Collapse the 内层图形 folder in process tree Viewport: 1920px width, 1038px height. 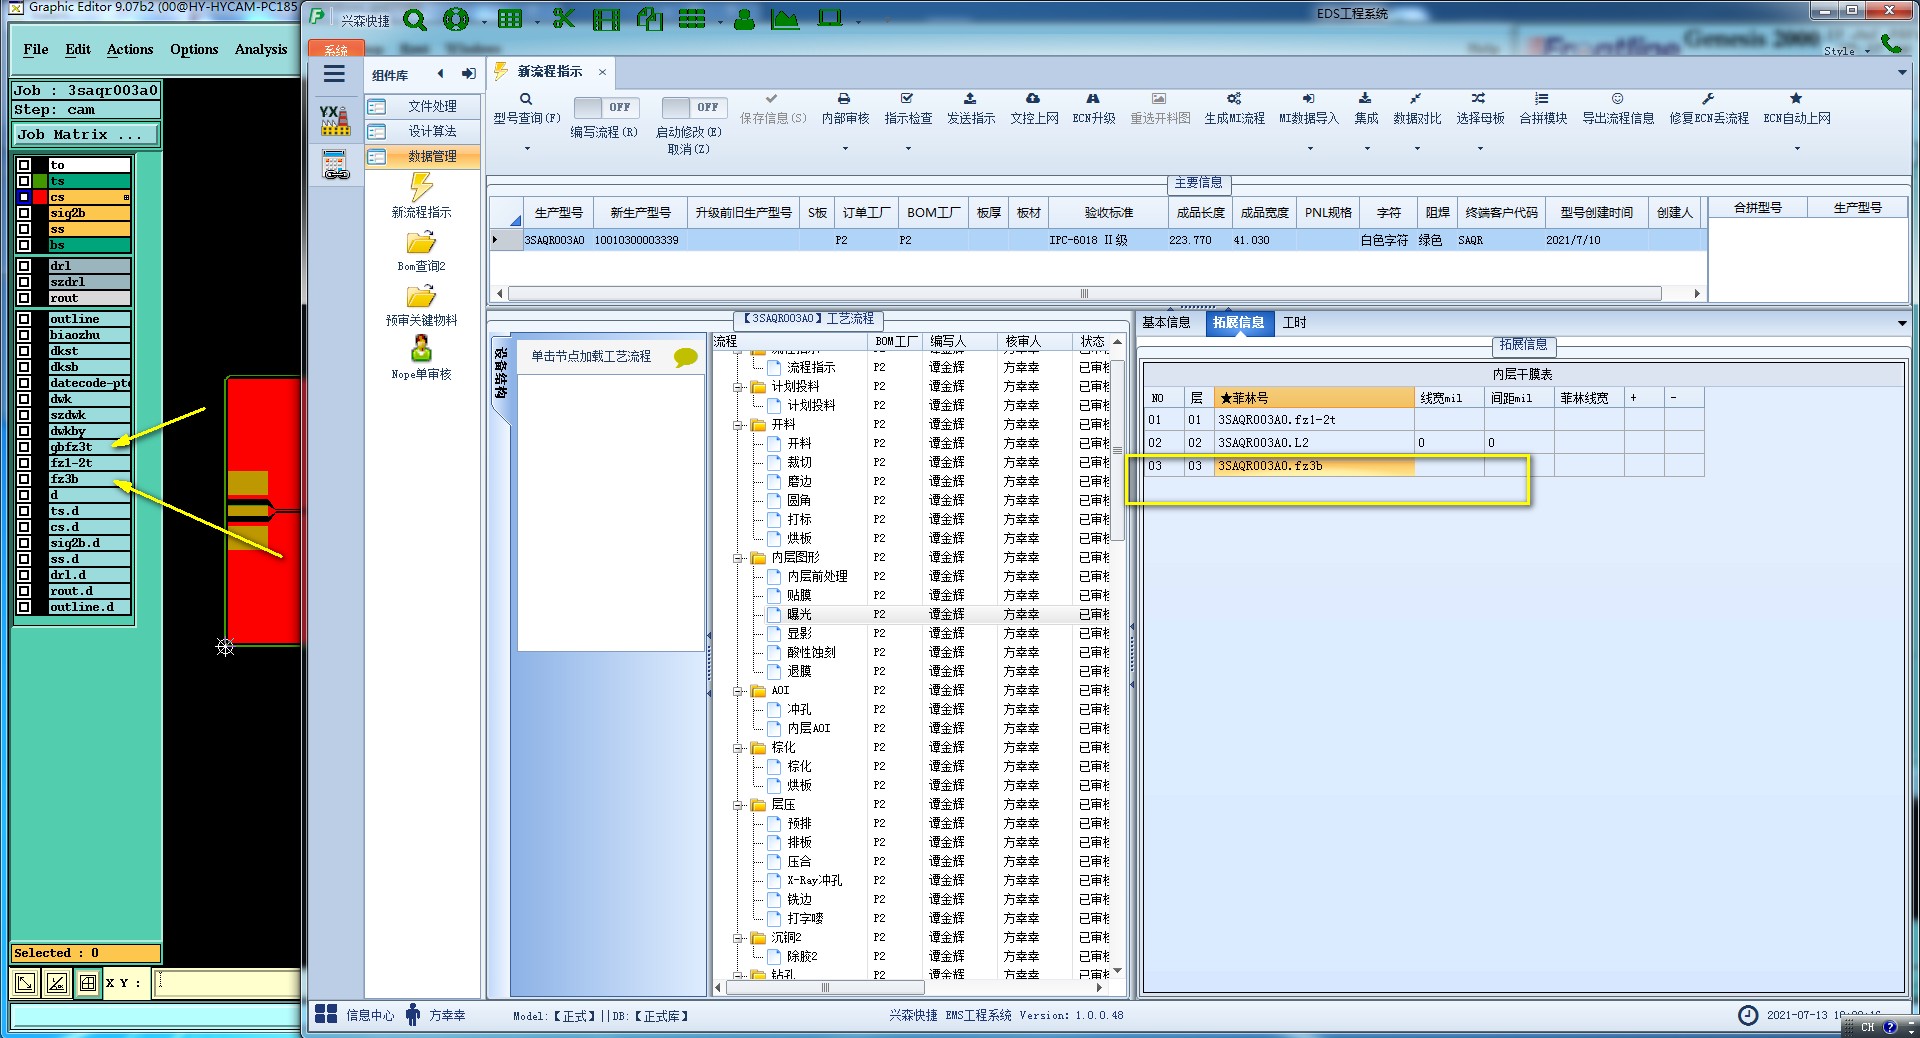(x=738, y=558)
